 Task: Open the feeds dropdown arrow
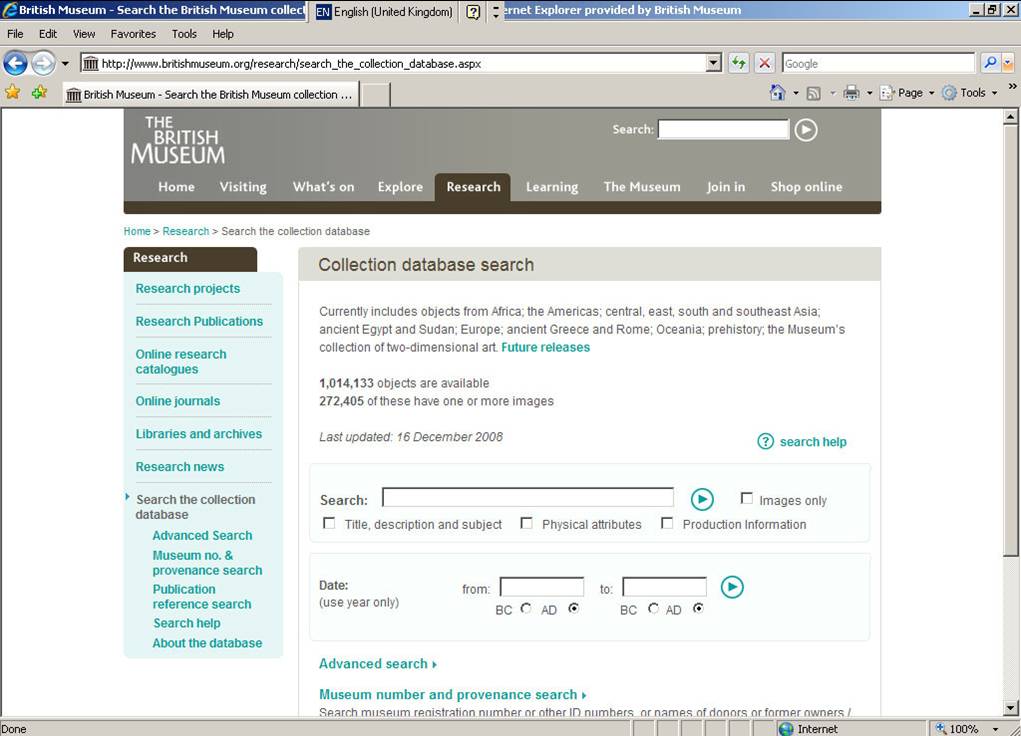coord(832,93)
